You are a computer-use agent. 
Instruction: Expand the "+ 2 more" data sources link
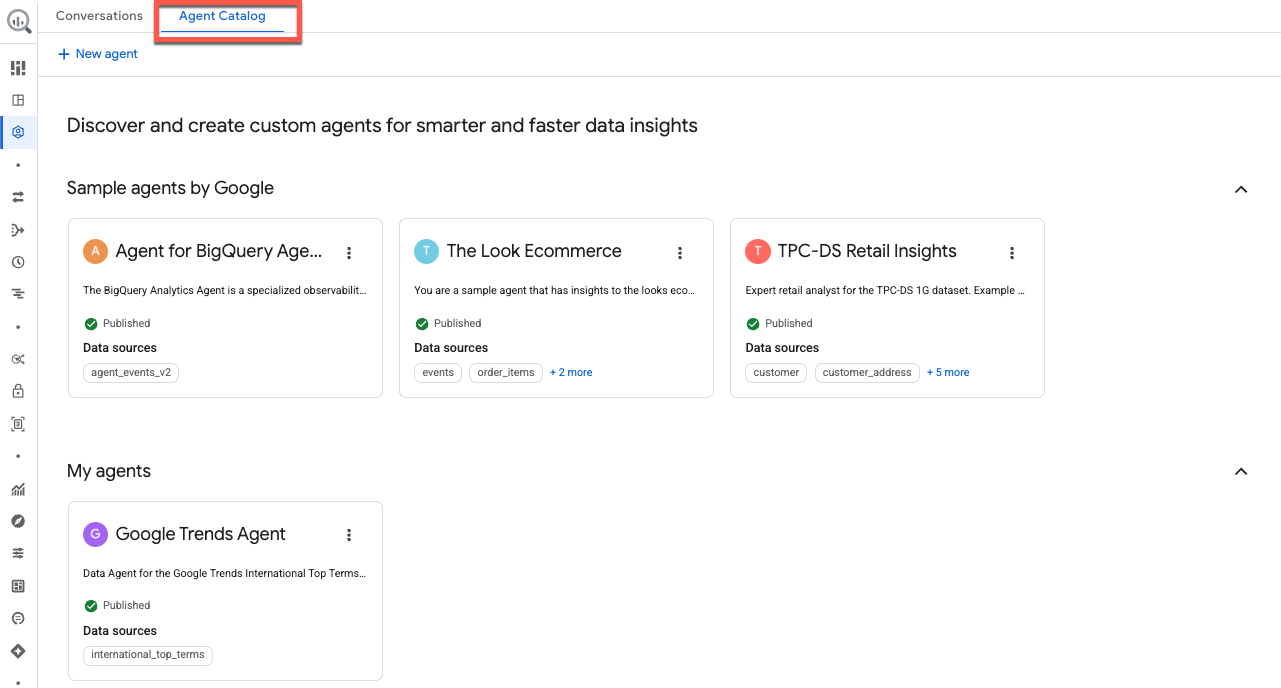571,372
